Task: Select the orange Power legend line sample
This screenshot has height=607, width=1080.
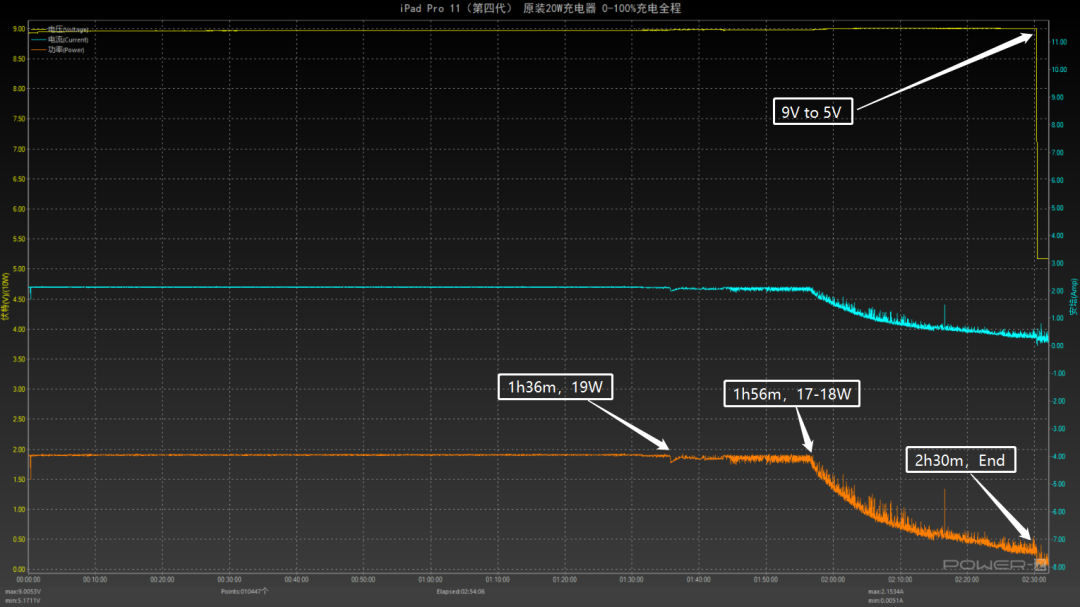Action: point(39,50)
